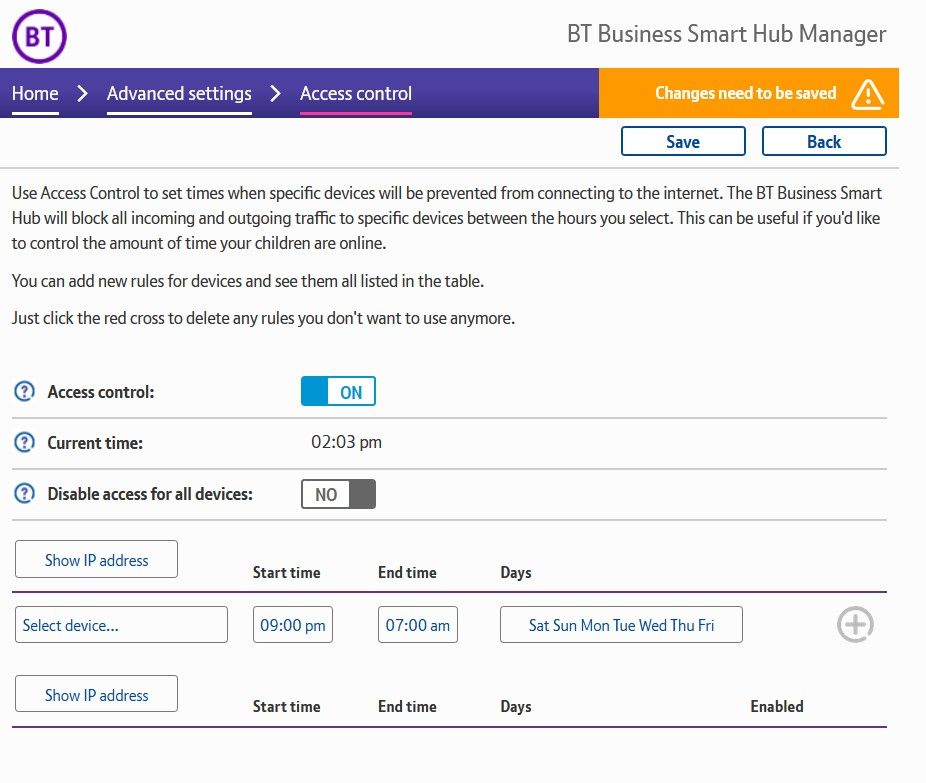Click the Back button
Screen dimensions: 926x783
point(824,141)
